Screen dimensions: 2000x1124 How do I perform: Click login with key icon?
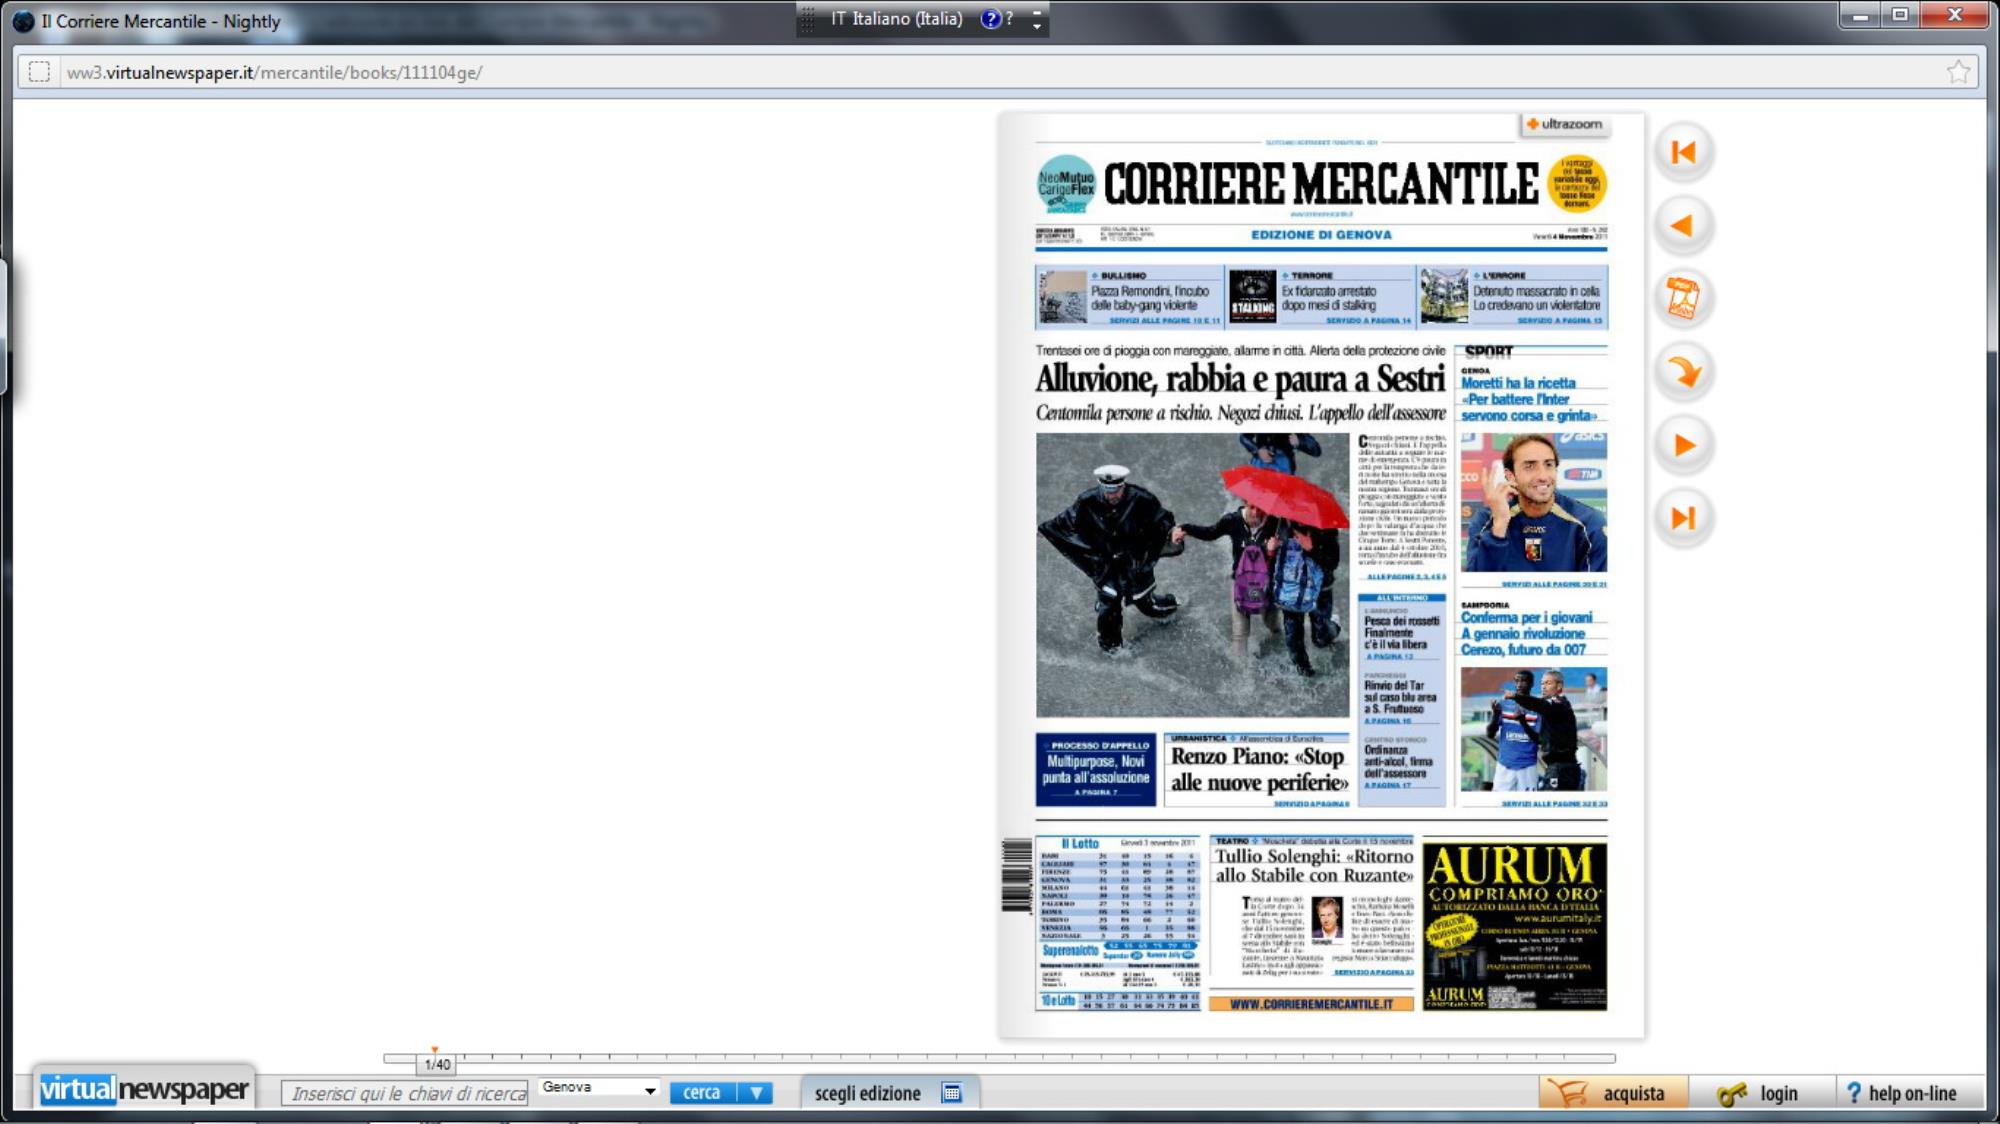(1758, 1093)
